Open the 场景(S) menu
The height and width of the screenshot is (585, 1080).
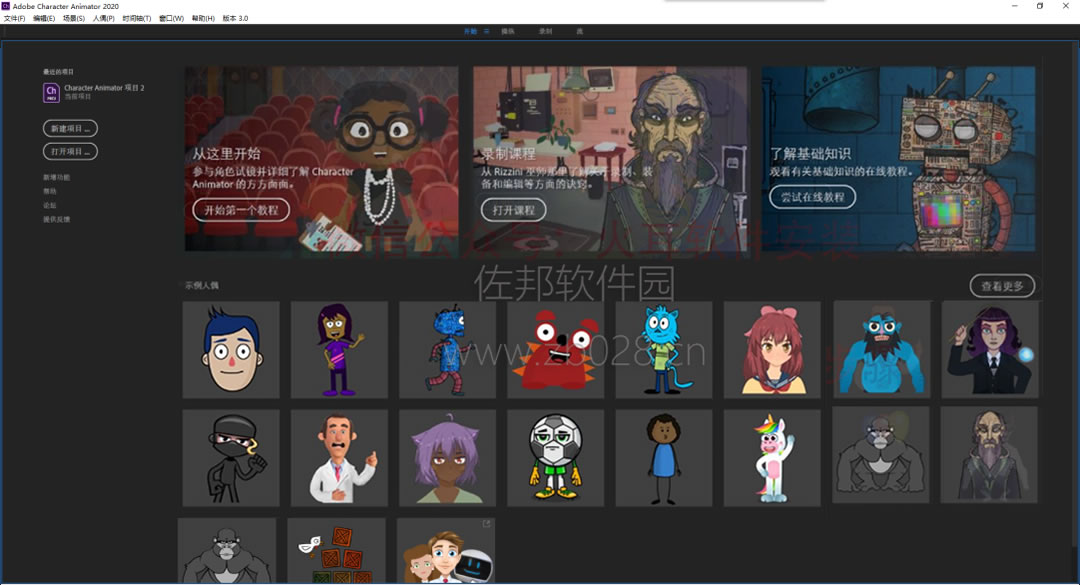tap(74, 19)
